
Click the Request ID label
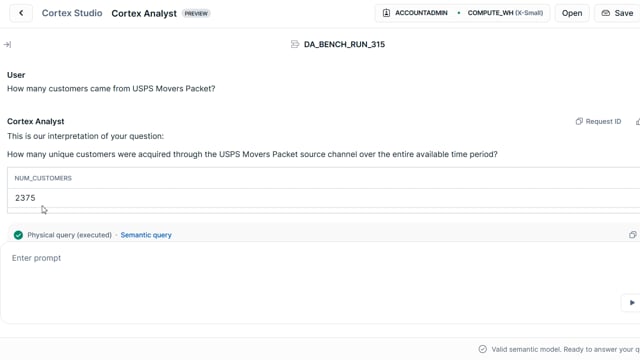(x=603, y=122)
